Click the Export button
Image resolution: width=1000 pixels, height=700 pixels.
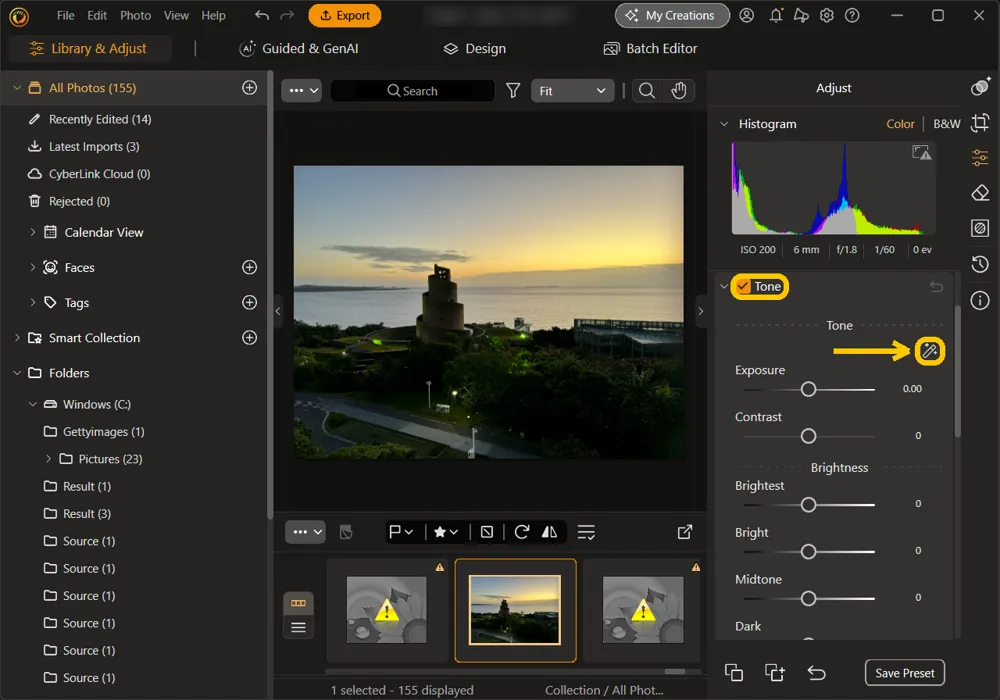pyautogui.click(x=344, y=15)
